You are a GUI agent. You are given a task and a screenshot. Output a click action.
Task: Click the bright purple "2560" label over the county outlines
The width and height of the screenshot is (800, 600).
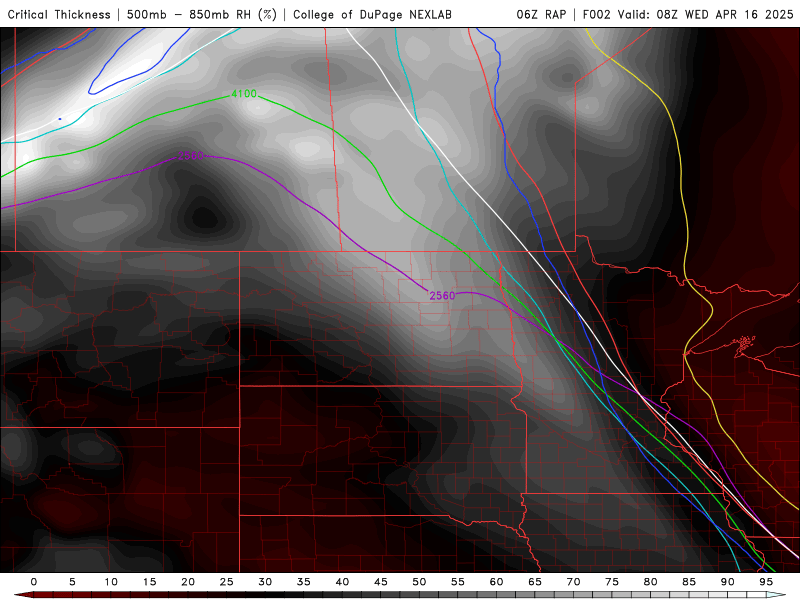[442, 295]
